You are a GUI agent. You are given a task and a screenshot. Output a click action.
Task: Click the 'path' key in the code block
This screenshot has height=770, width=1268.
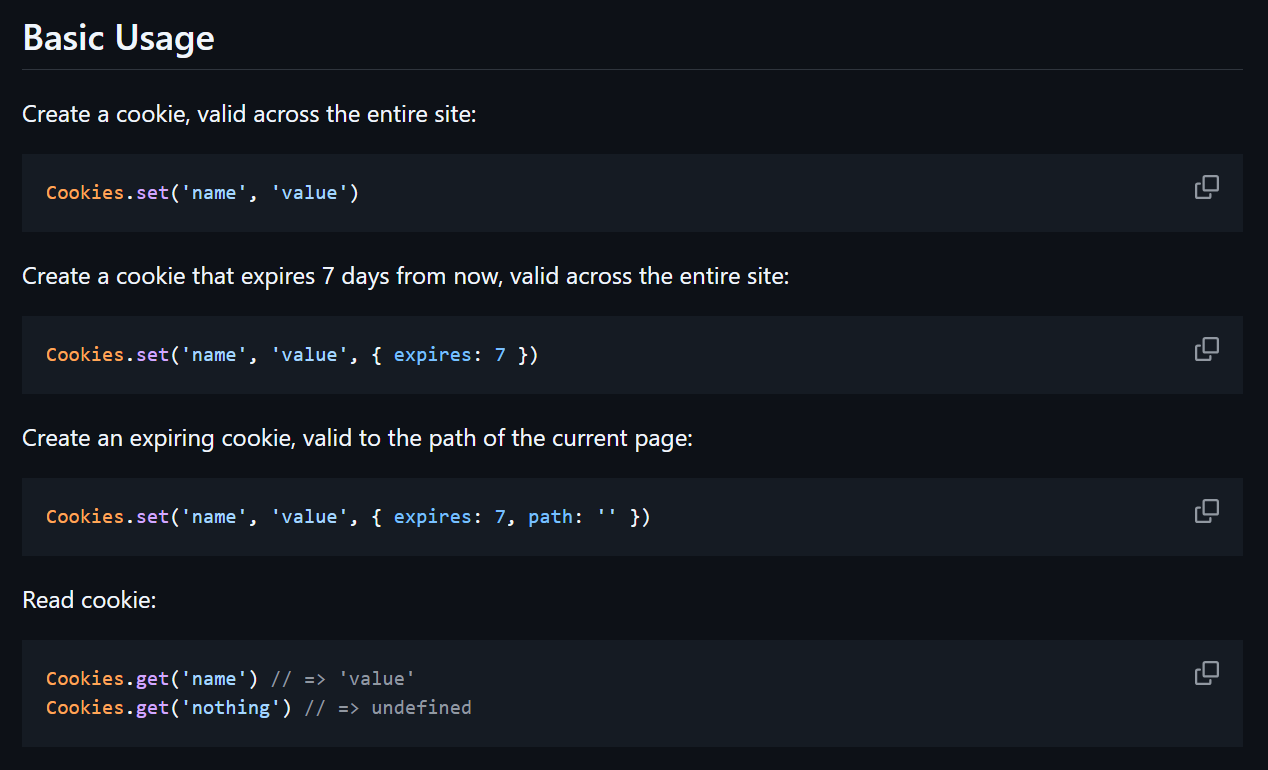coord(550,517)
